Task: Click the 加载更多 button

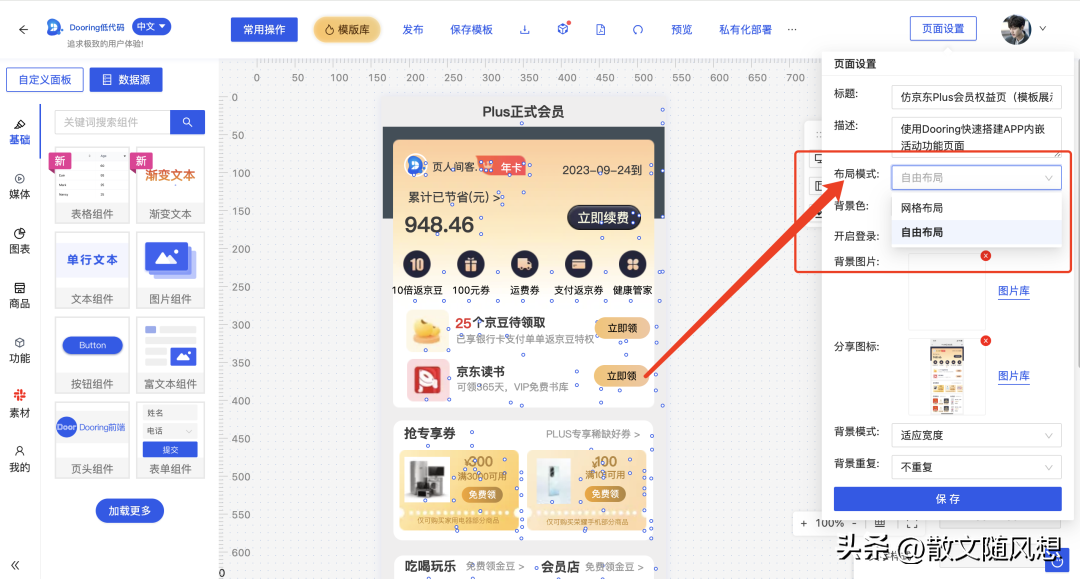Action: [129, 511]
